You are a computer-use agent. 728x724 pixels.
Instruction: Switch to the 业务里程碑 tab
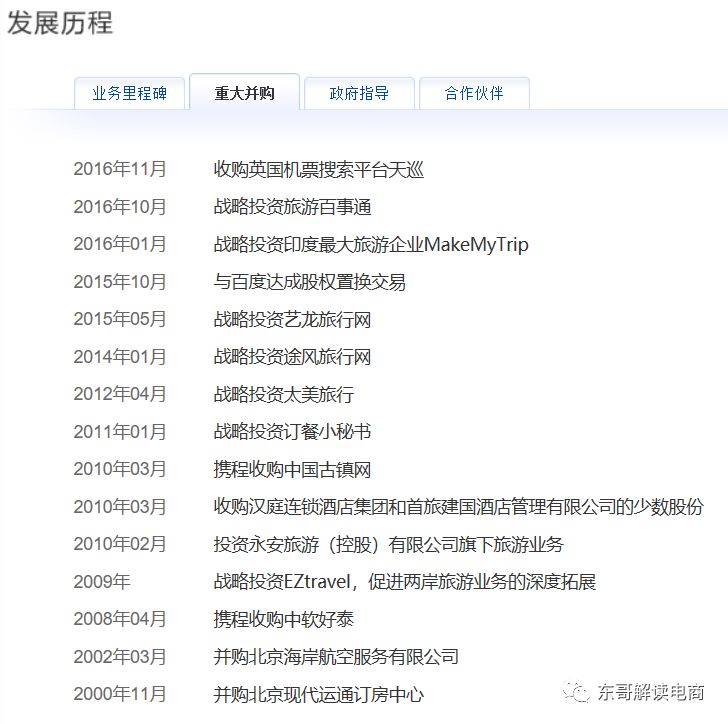(130, 93)
